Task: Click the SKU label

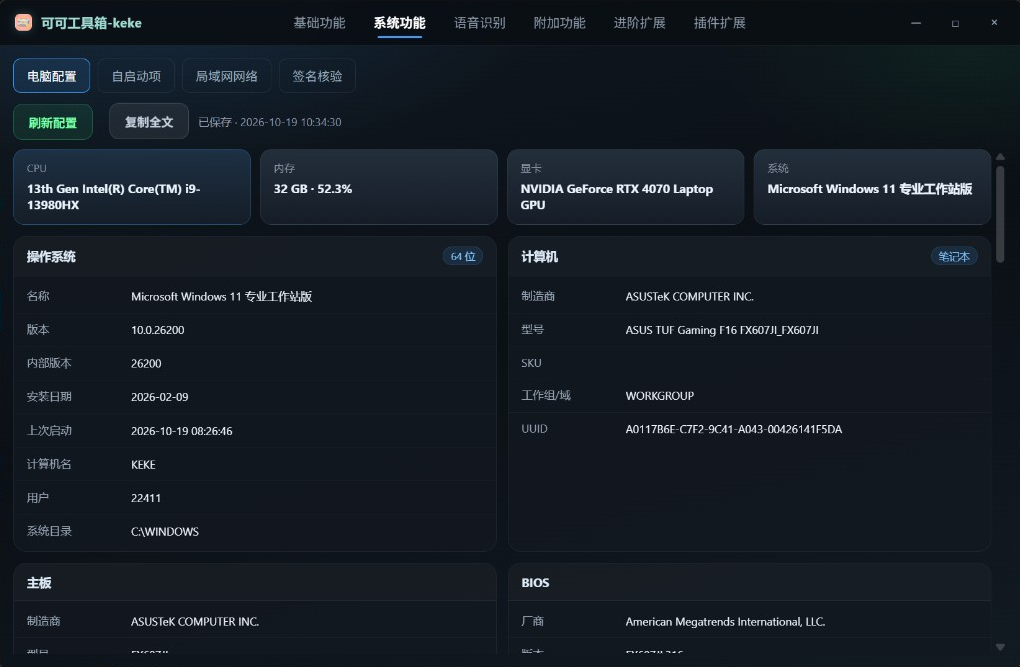Action: pos(531,363)
